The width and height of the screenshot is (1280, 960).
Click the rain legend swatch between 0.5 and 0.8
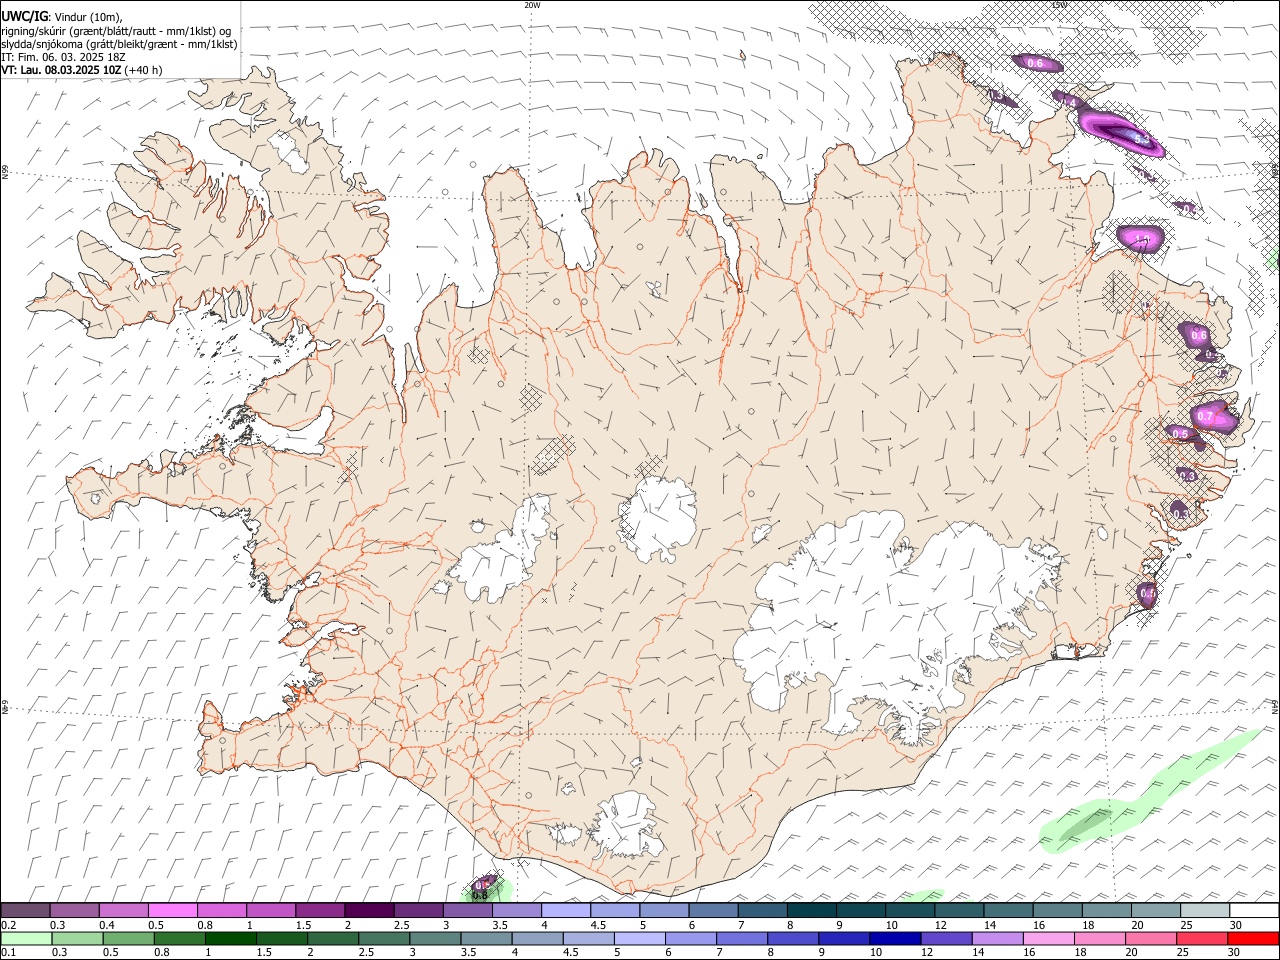(129, 938)
